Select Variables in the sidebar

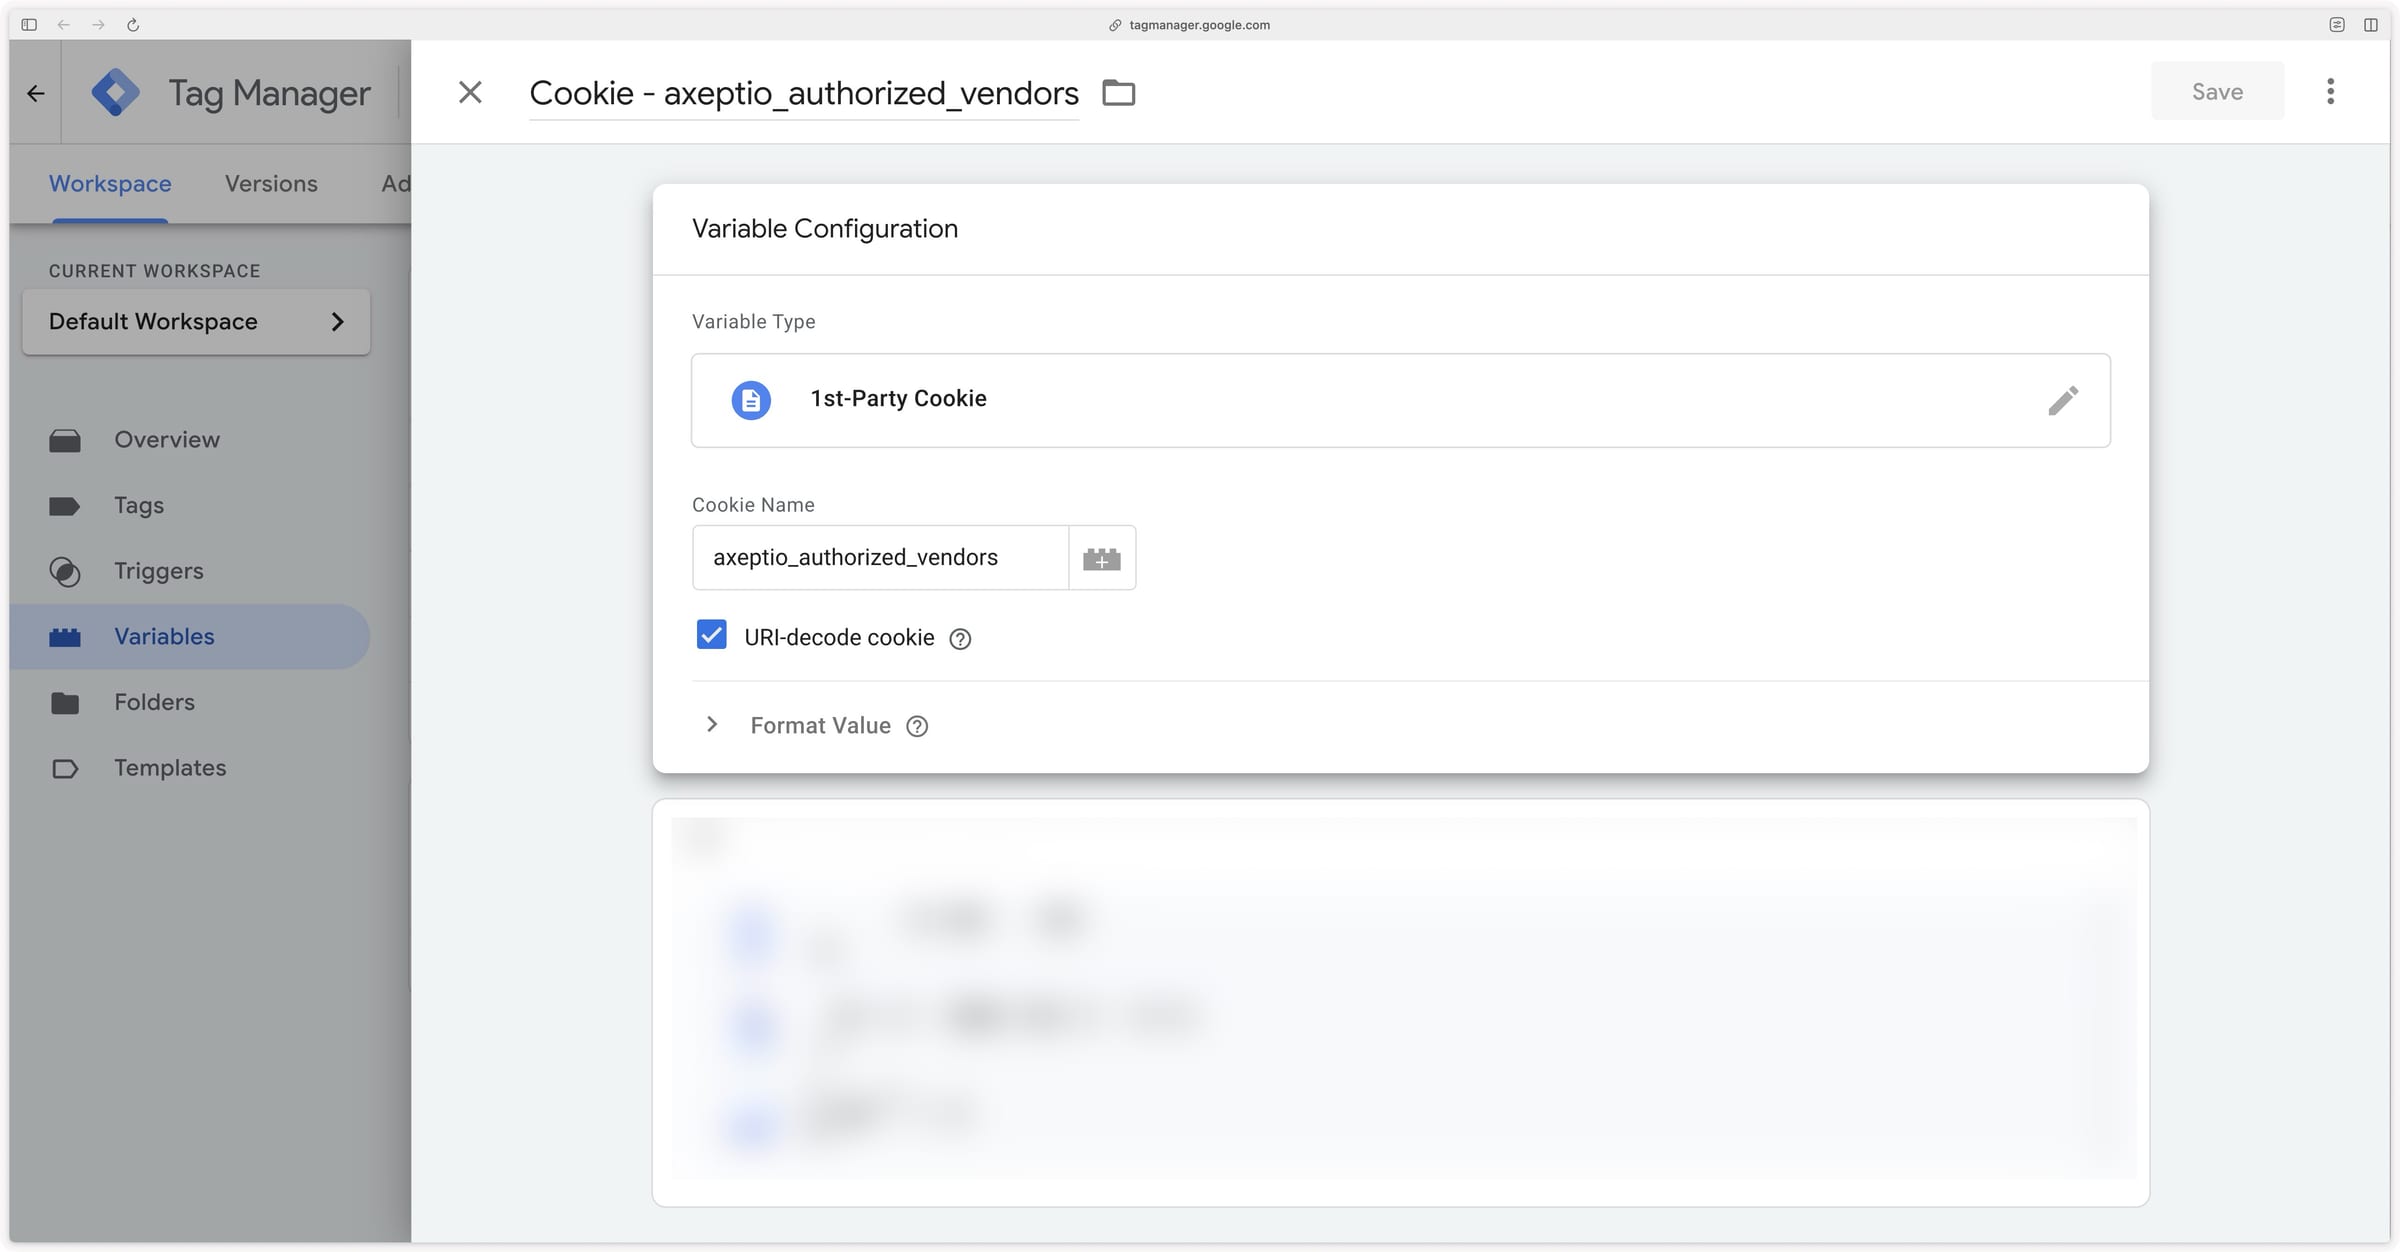(190, 637)
